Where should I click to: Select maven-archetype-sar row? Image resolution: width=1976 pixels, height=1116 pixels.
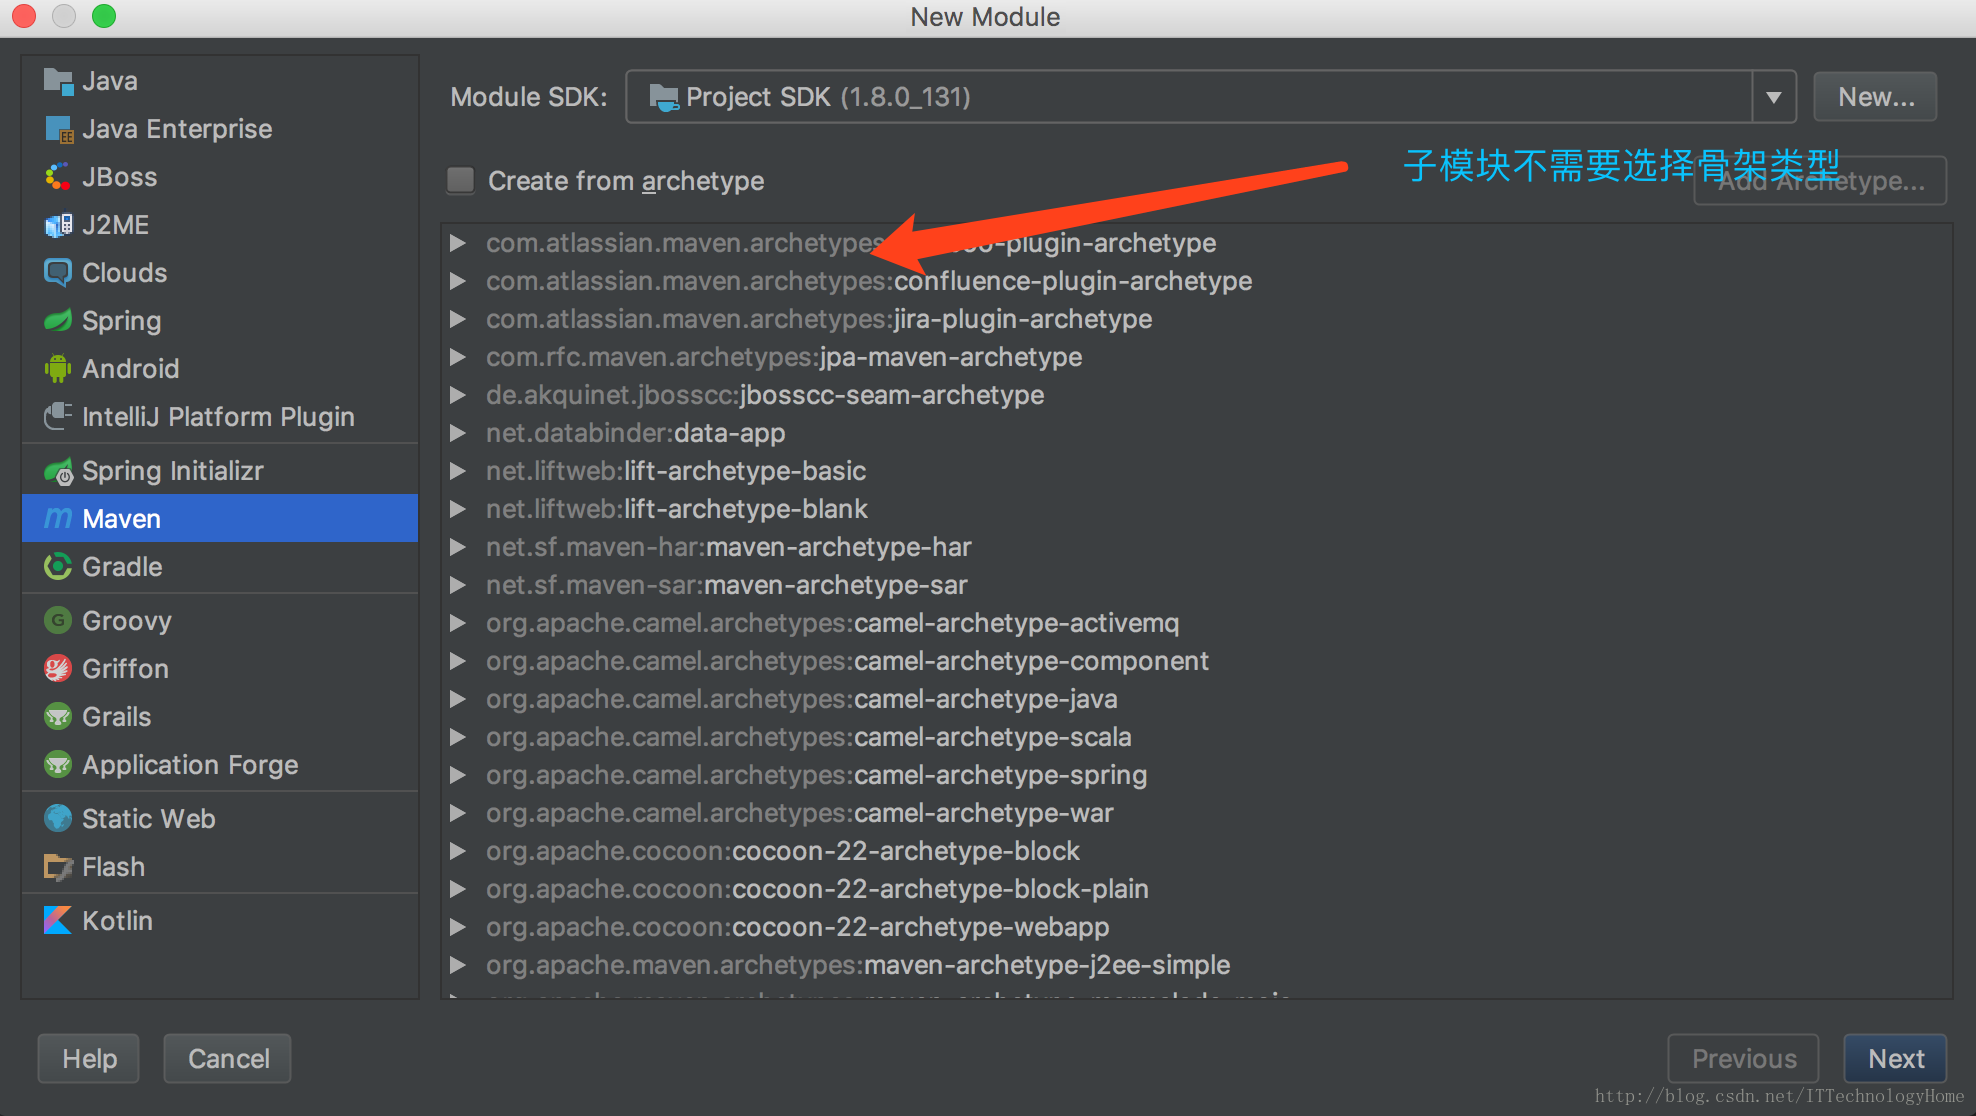(1196, 585)
